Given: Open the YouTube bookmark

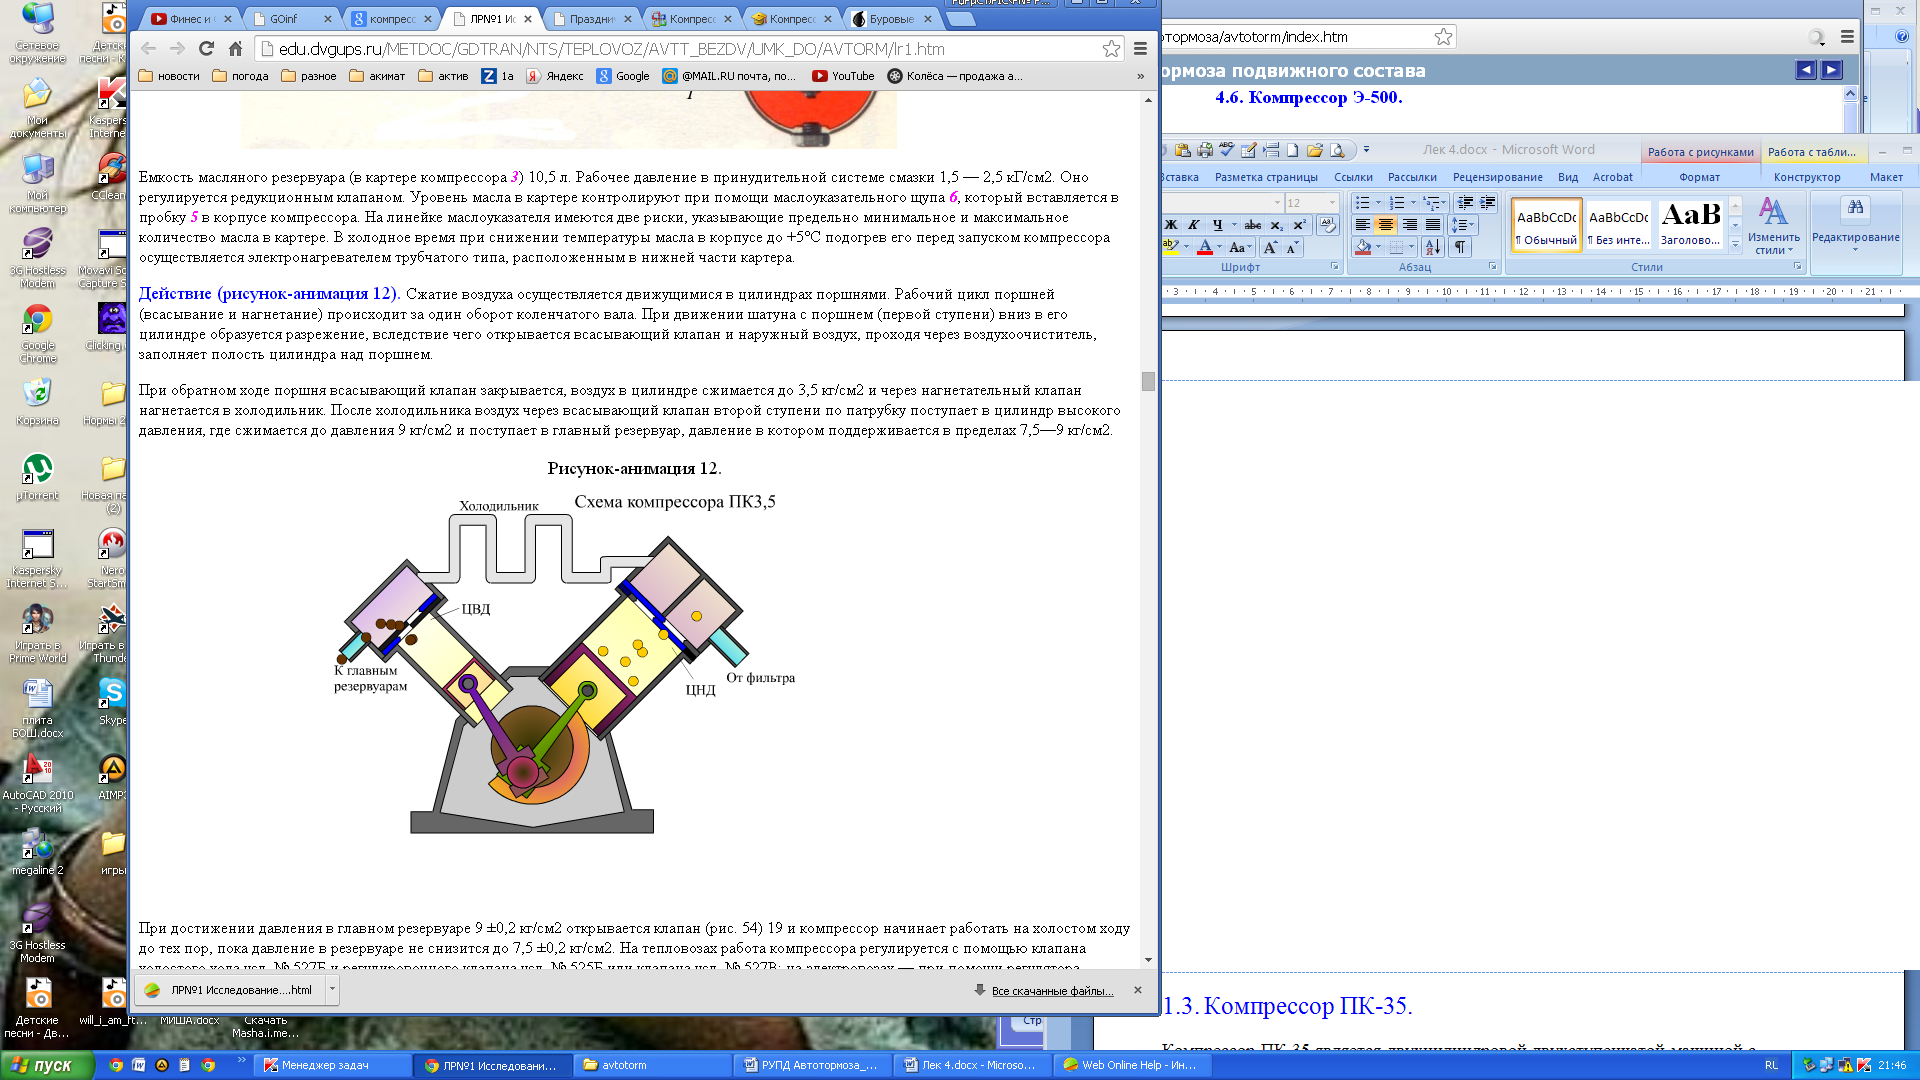Looking at the screenshot, I should pos(843,76).
